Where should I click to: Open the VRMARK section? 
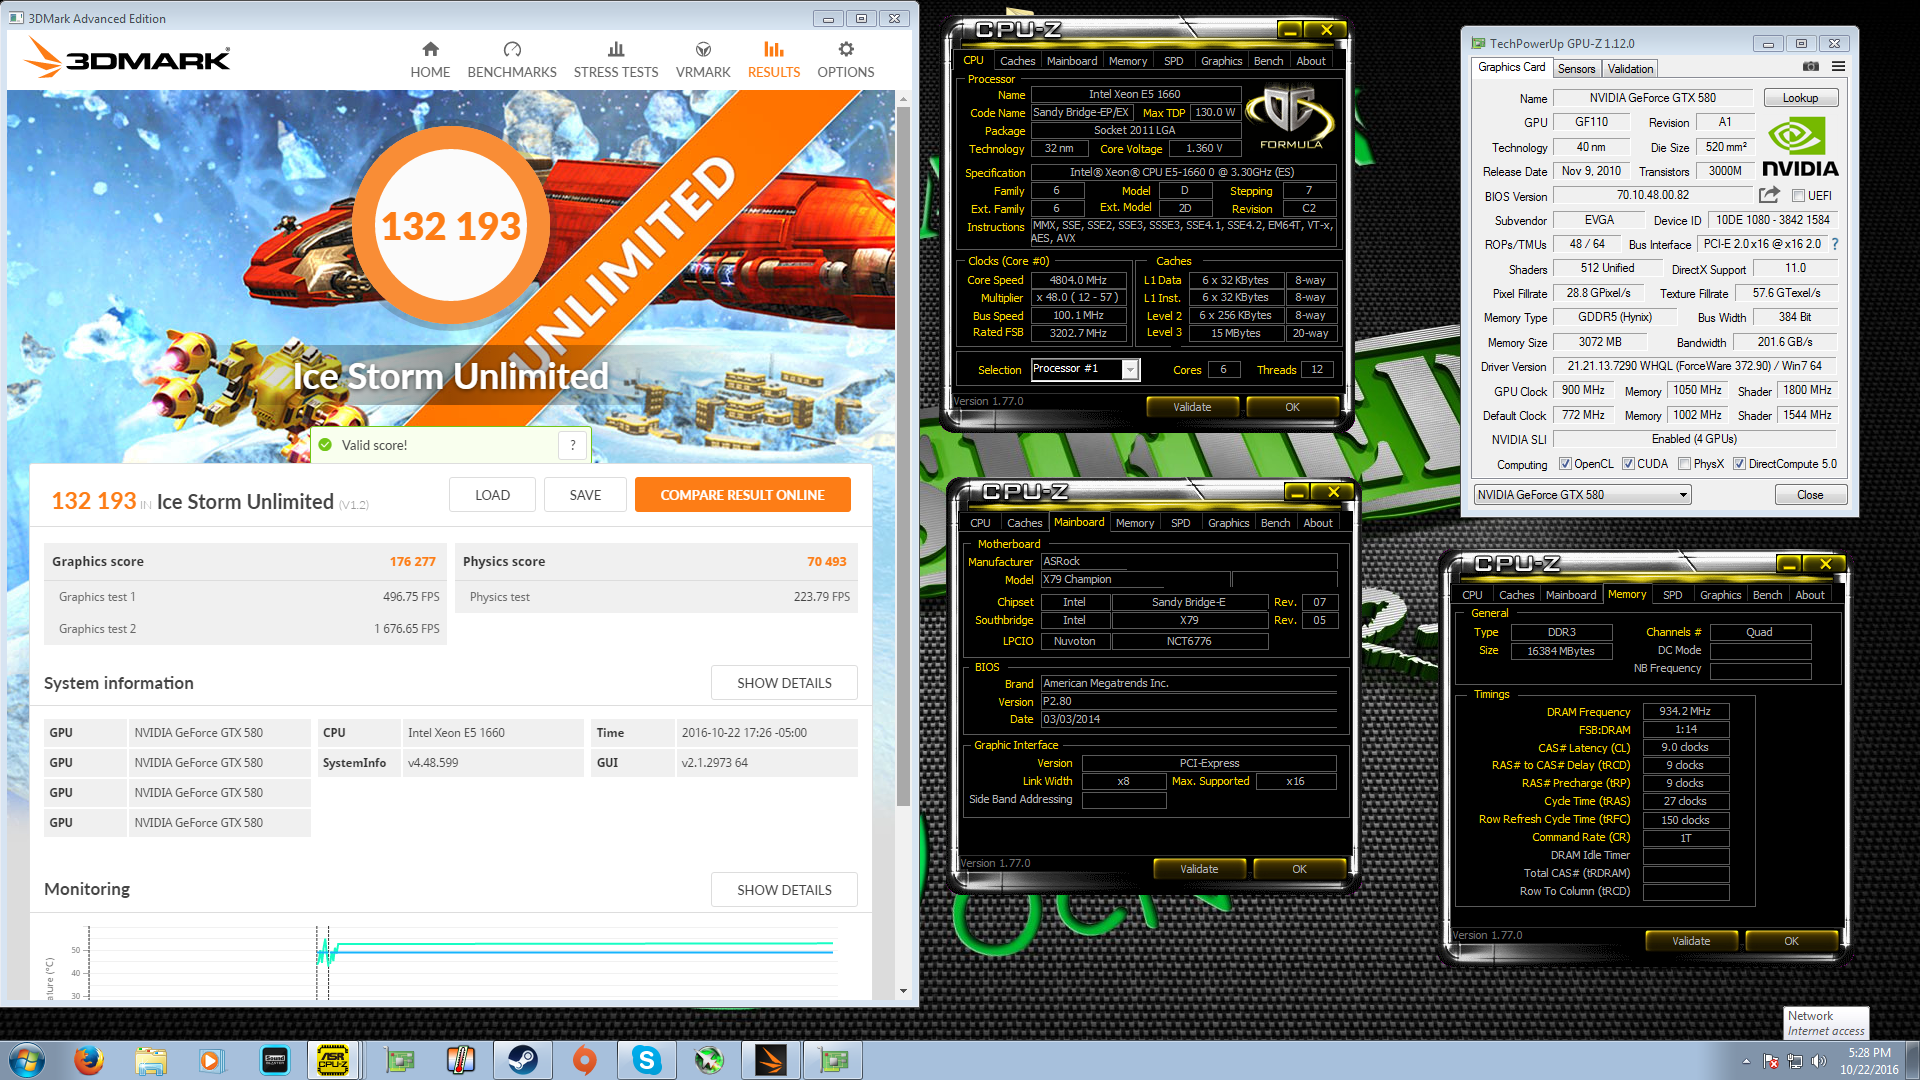point(703,60)
